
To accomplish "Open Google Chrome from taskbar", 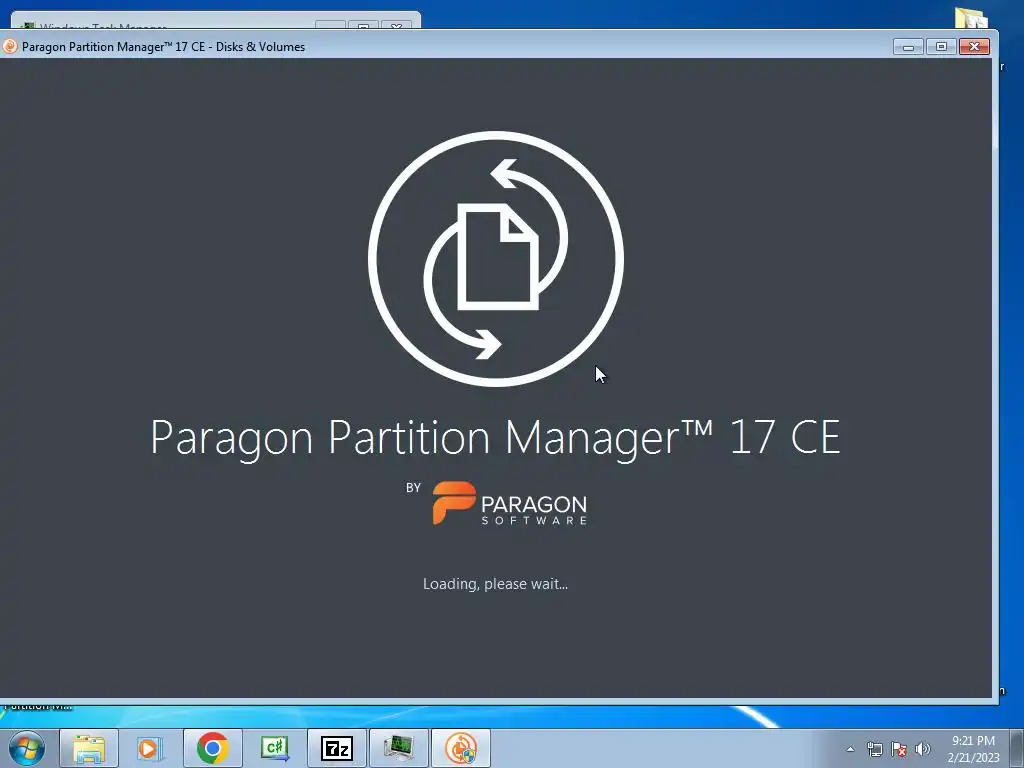I will (212, 748).
